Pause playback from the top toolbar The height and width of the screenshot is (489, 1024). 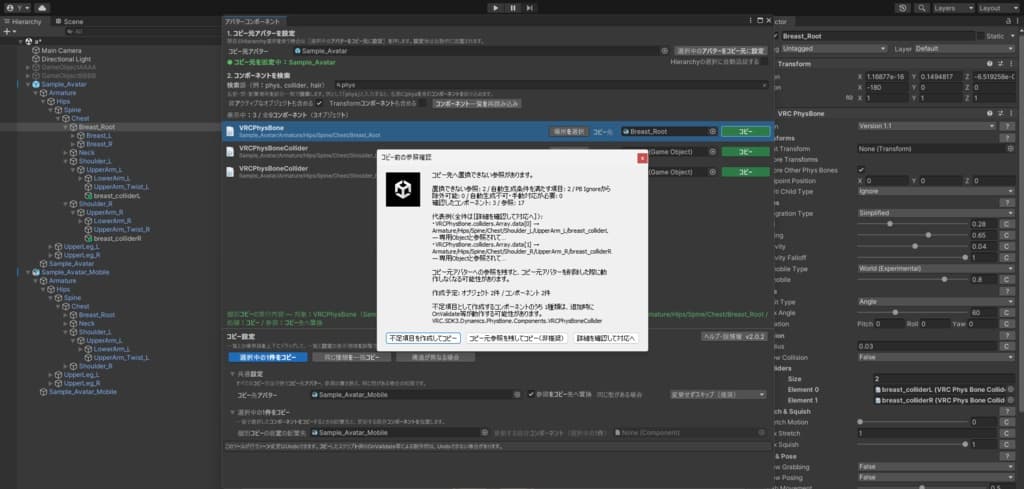[513, 8]
